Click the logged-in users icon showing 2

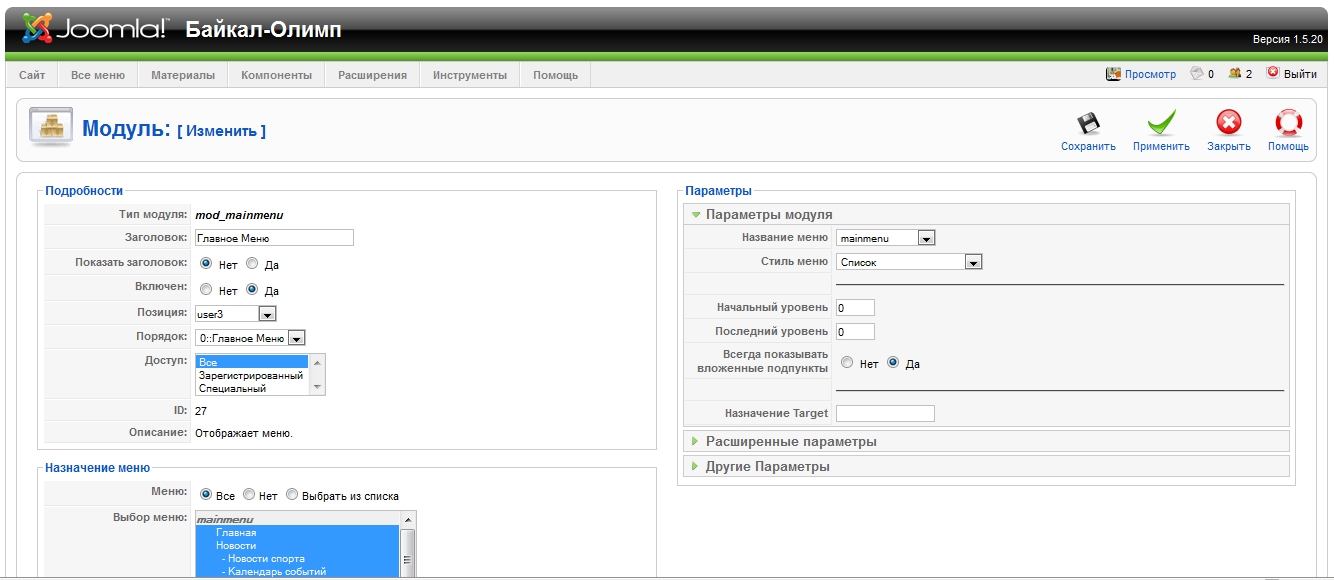[x=1235, y=73]
